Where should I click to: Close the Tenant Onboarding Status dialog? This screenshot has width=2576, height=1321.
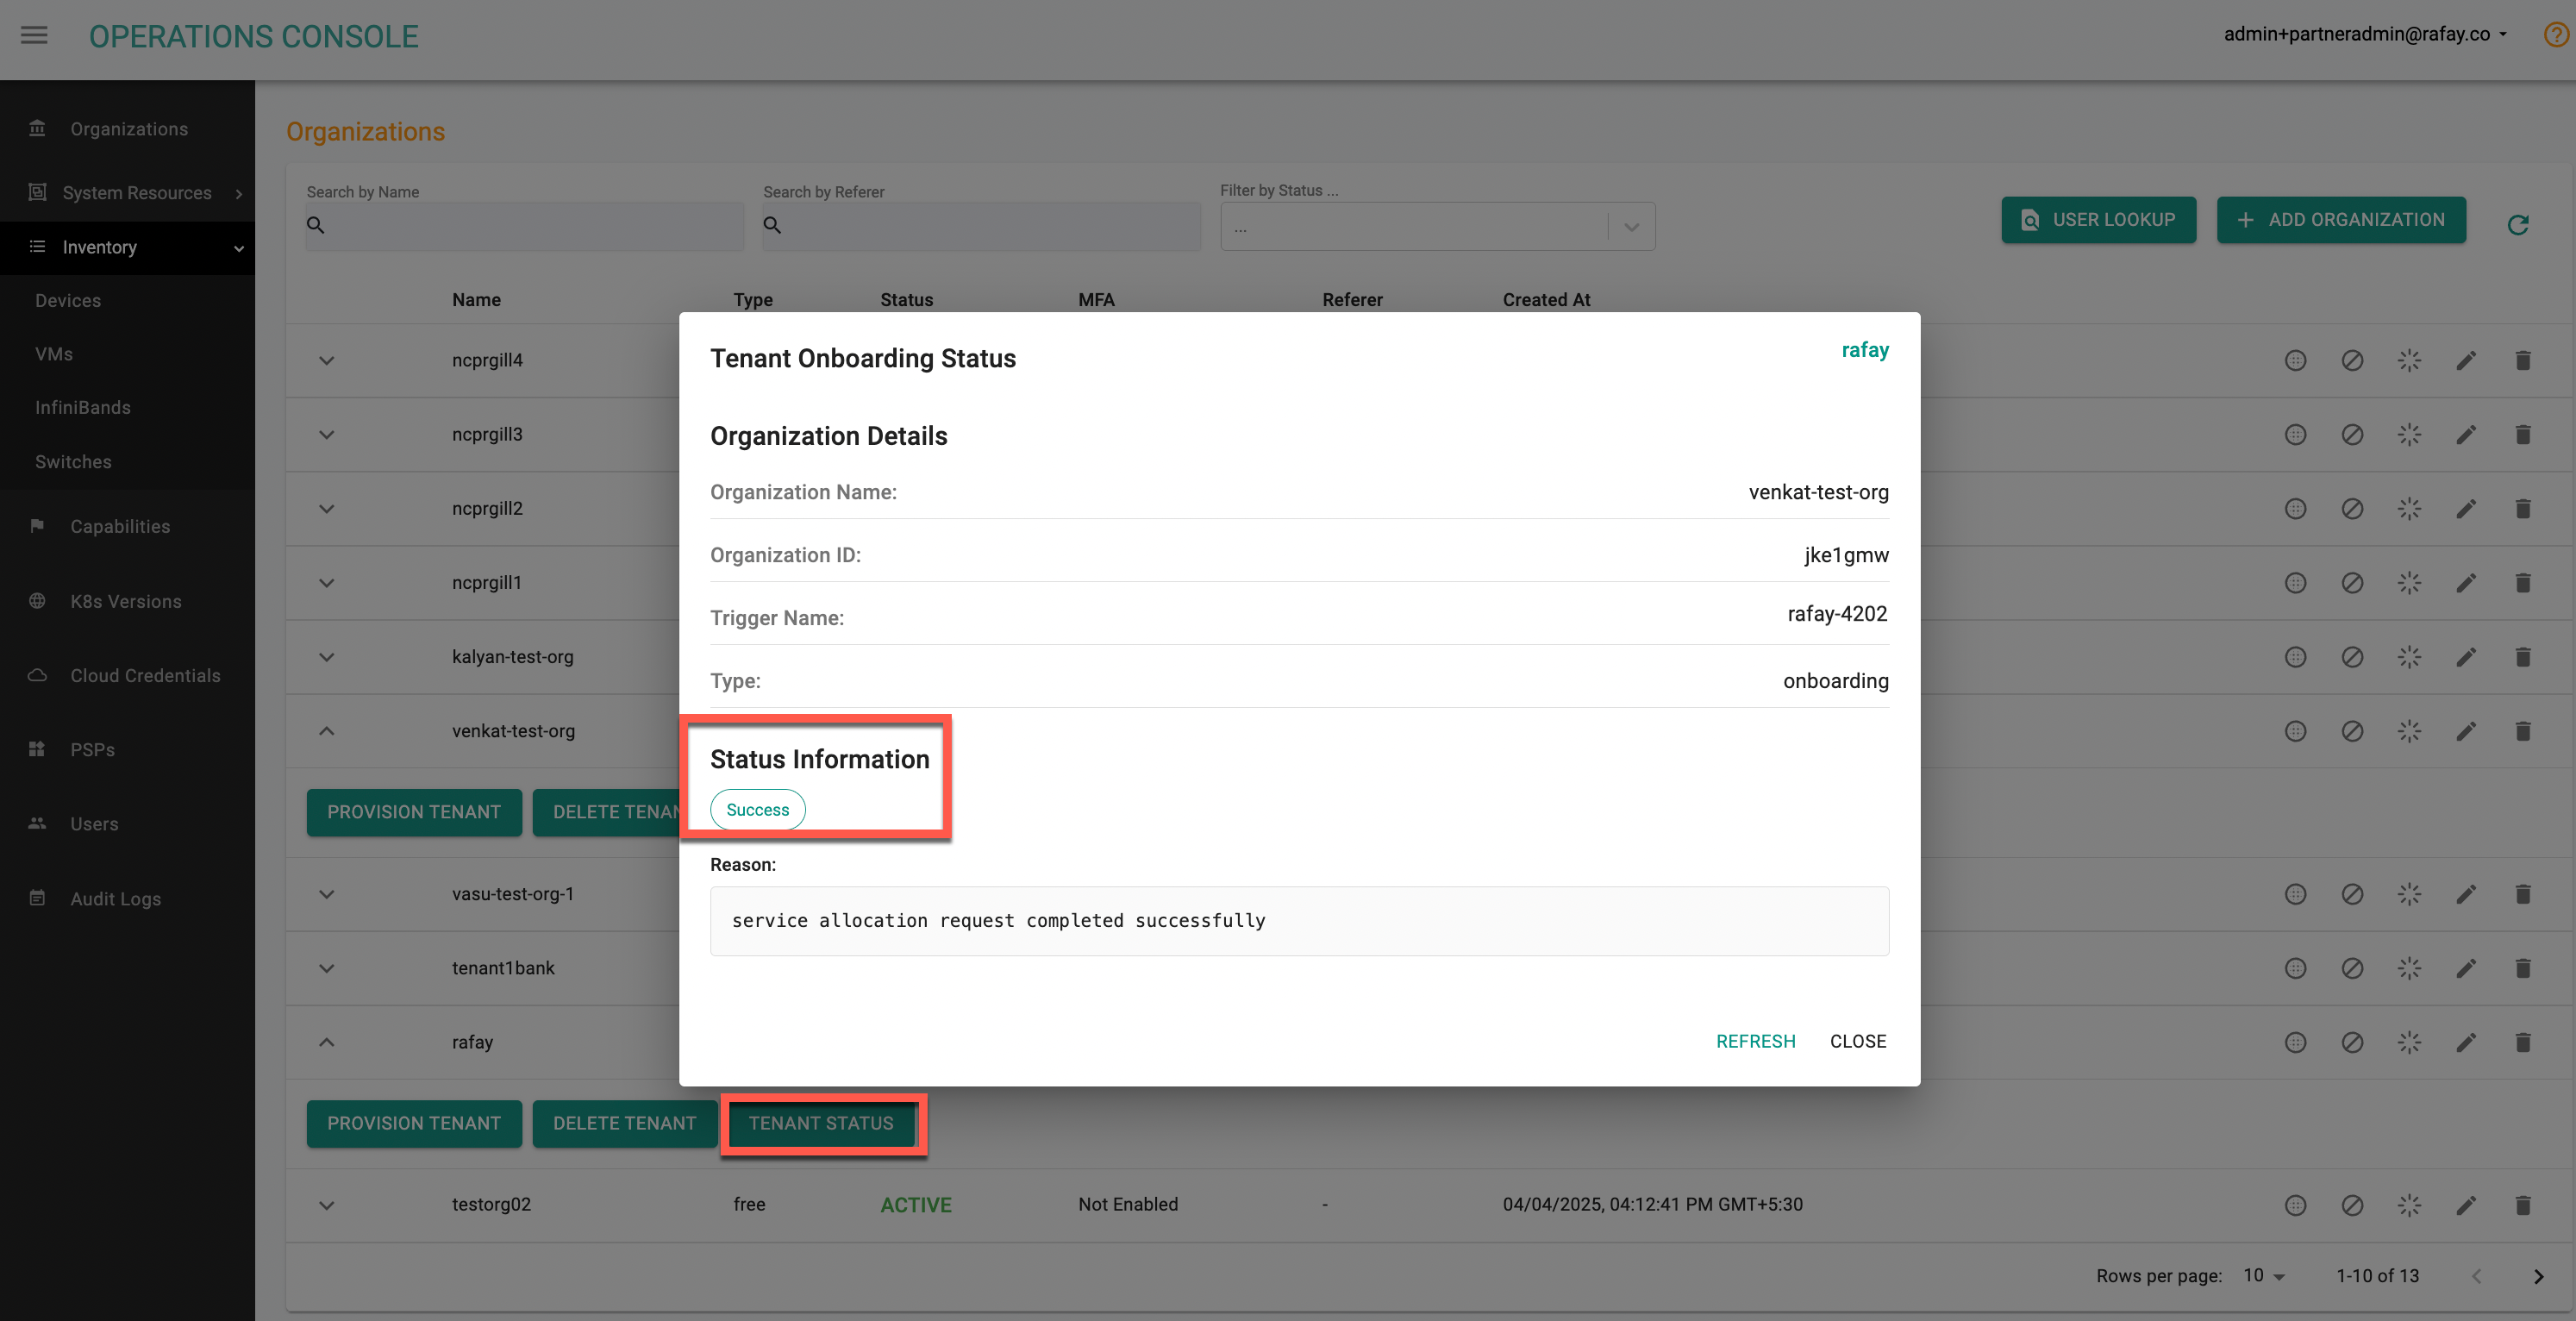coord(1857,1041)
